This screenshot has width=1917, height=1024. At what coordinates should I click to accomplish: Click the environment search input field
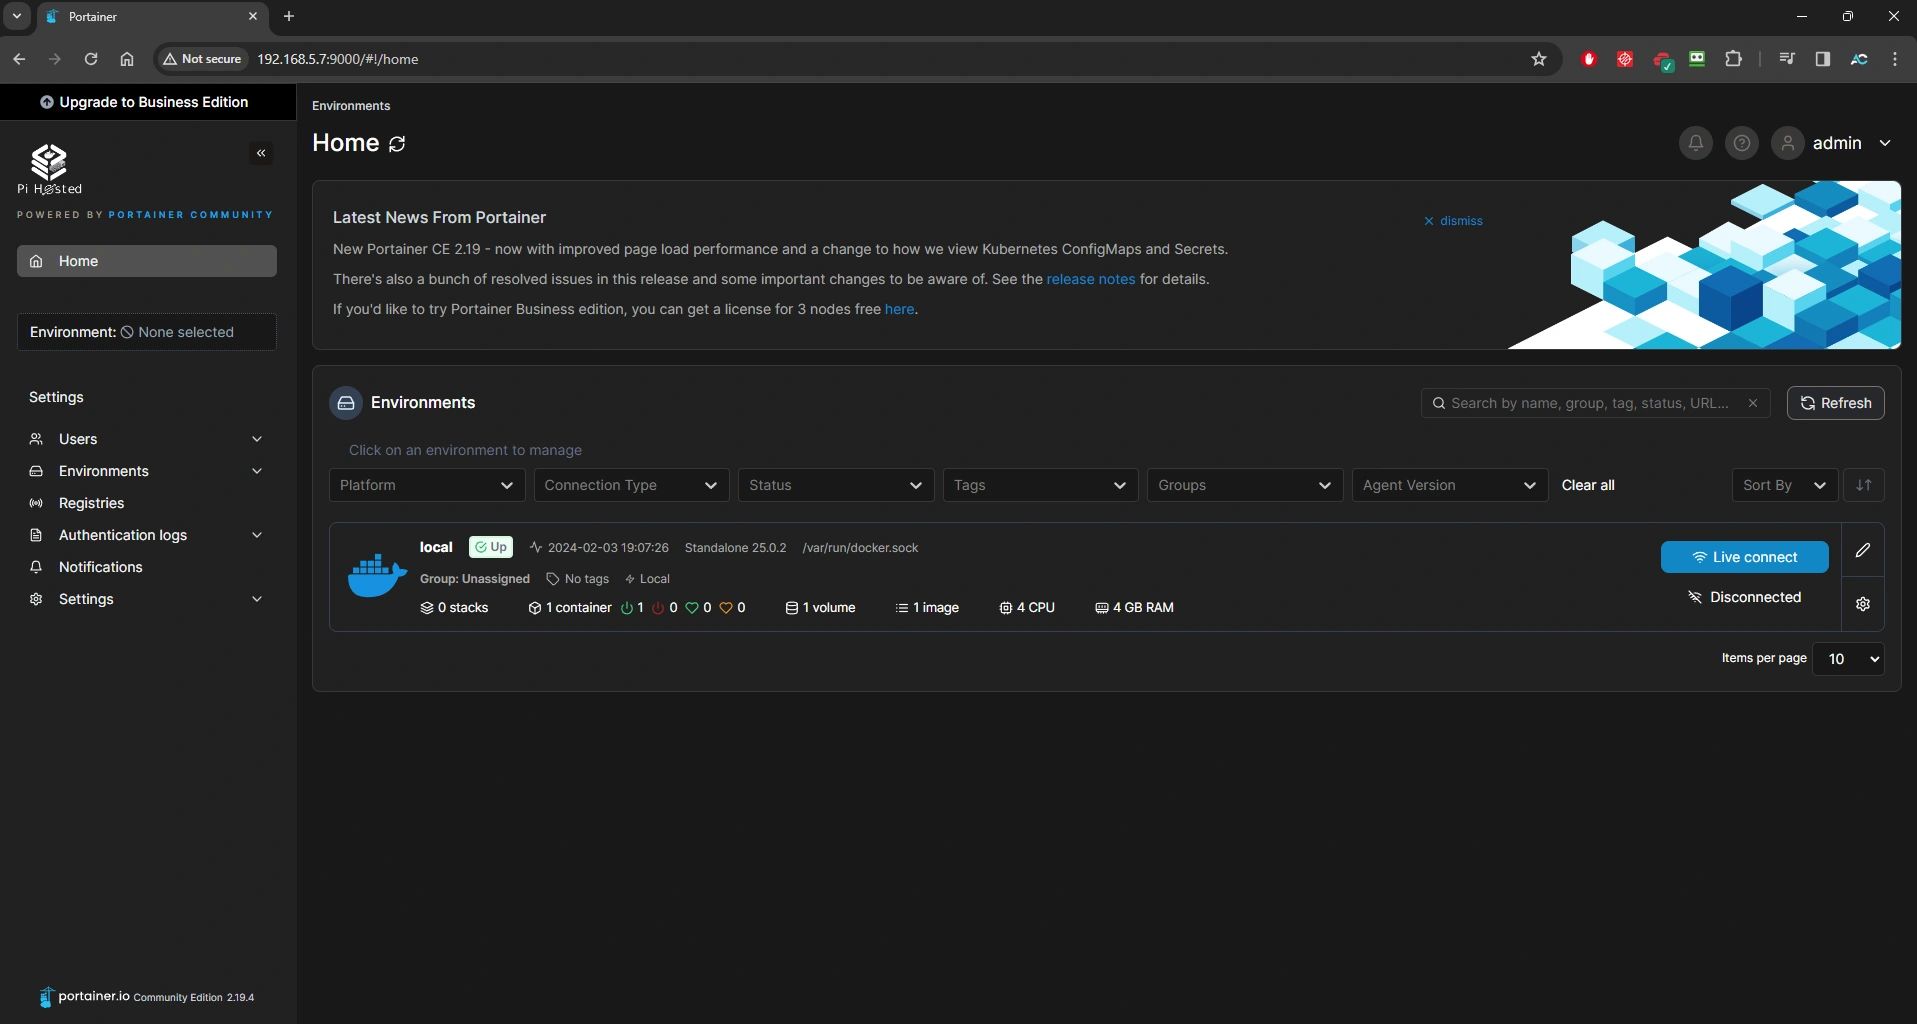[x=1588, y=403]
